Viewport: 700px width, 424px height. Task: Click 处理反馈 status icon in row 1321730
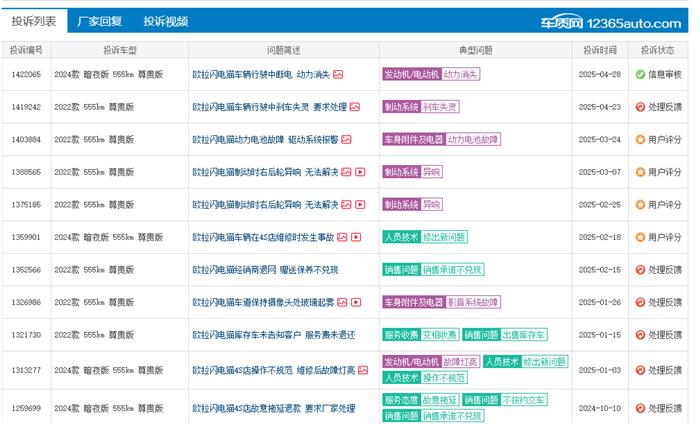[x=640, y=335]
